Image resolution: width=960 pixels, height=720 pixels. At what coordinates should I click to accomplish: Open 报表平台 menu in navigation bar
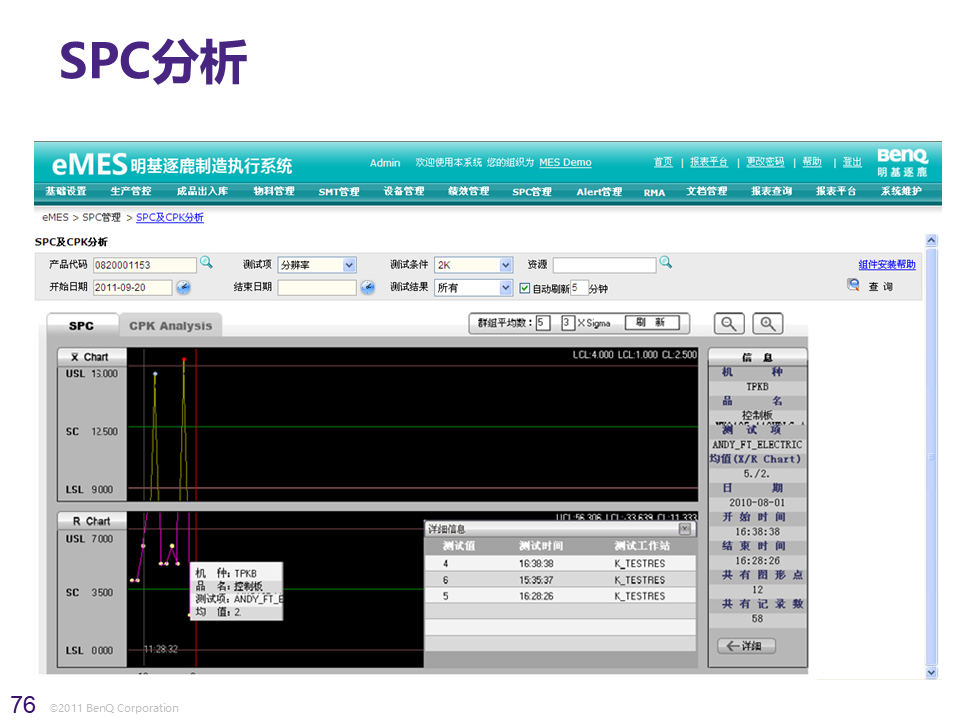pyautogui.click(x=836, y=191)
